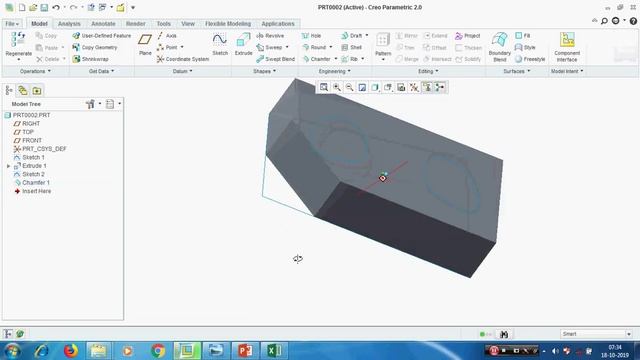This screenshot has width=640, height=360.
Task: Switch to the Annotate tab
Action: tap(103, 24)
